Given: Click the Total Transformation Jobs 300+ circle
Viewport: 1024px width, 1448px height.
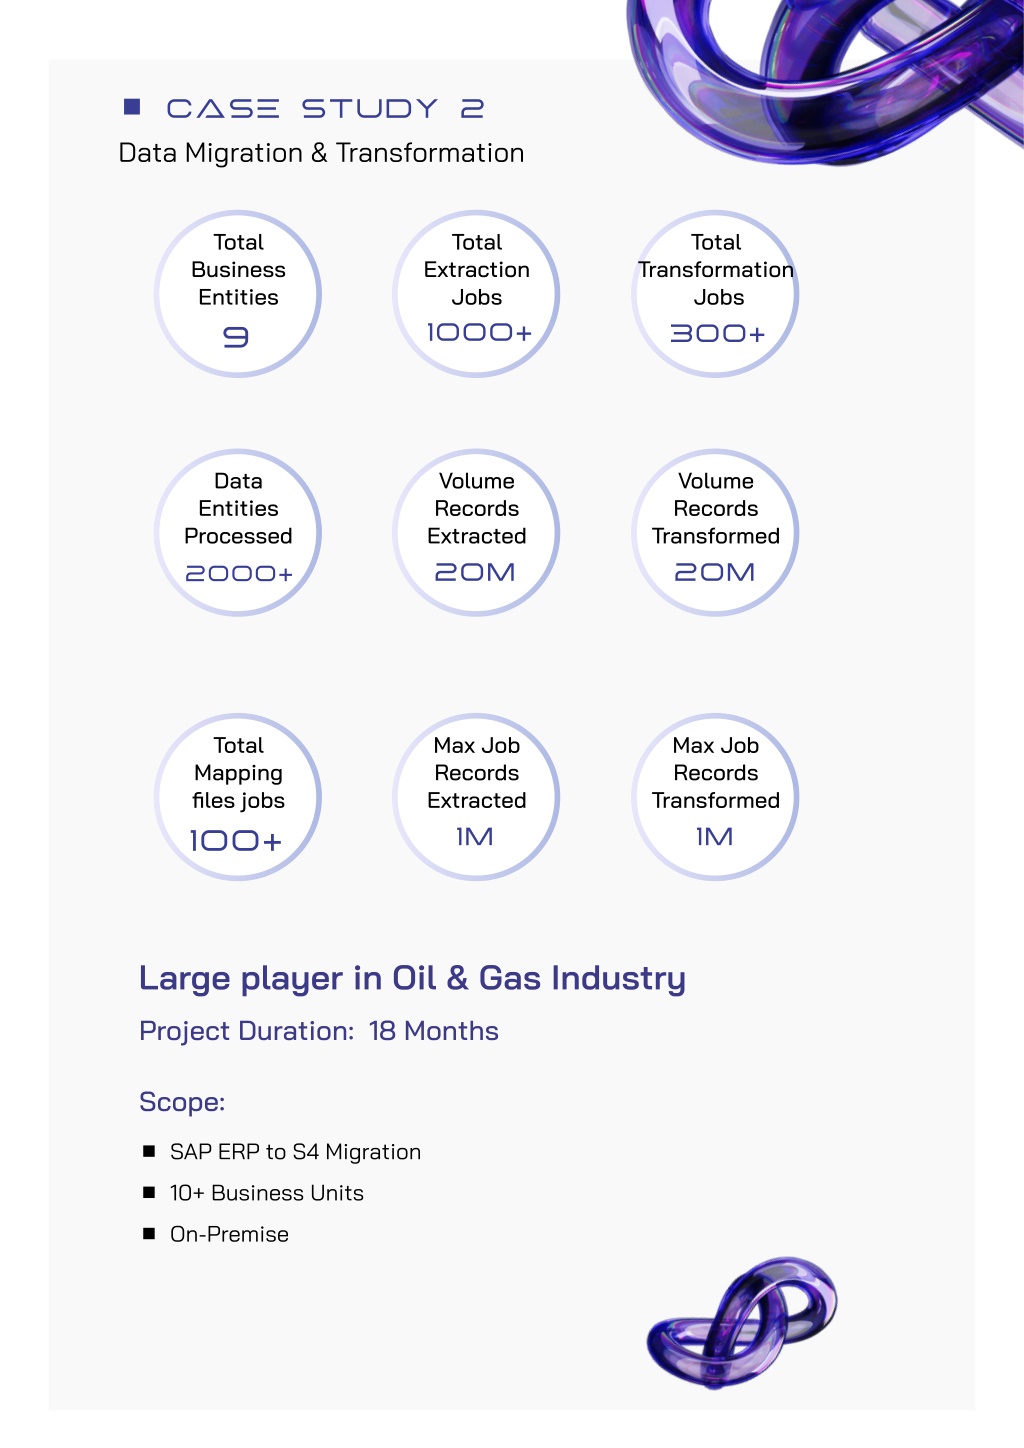Looking at the screenshot, I should coord(715,294).
